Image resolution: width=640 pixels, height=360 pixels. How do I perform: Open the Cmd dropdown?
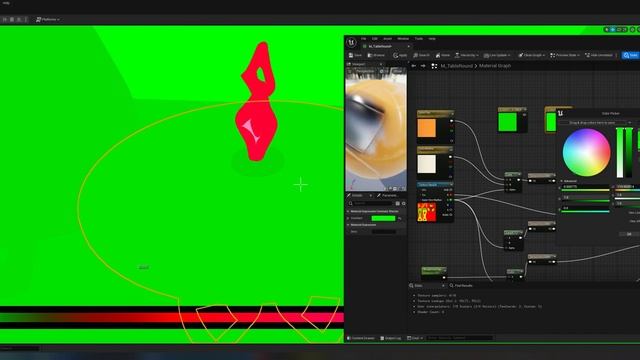pos(415,338)
